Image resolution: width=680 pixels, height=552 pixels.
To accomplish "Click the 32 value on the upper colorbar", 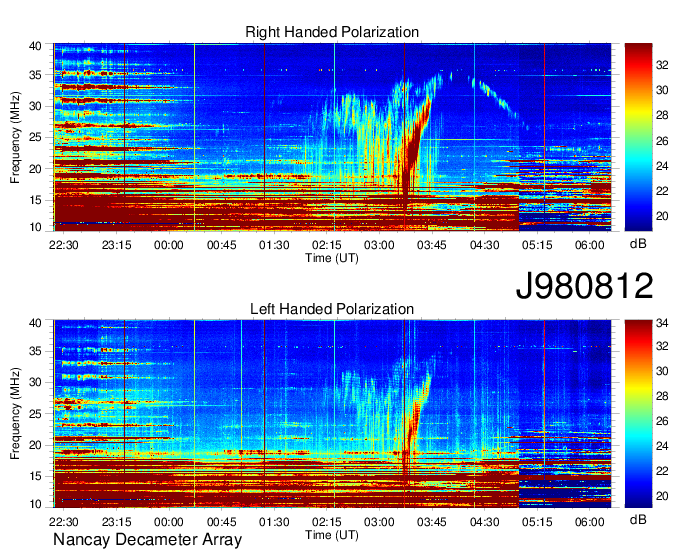I will tap(662, 65).
